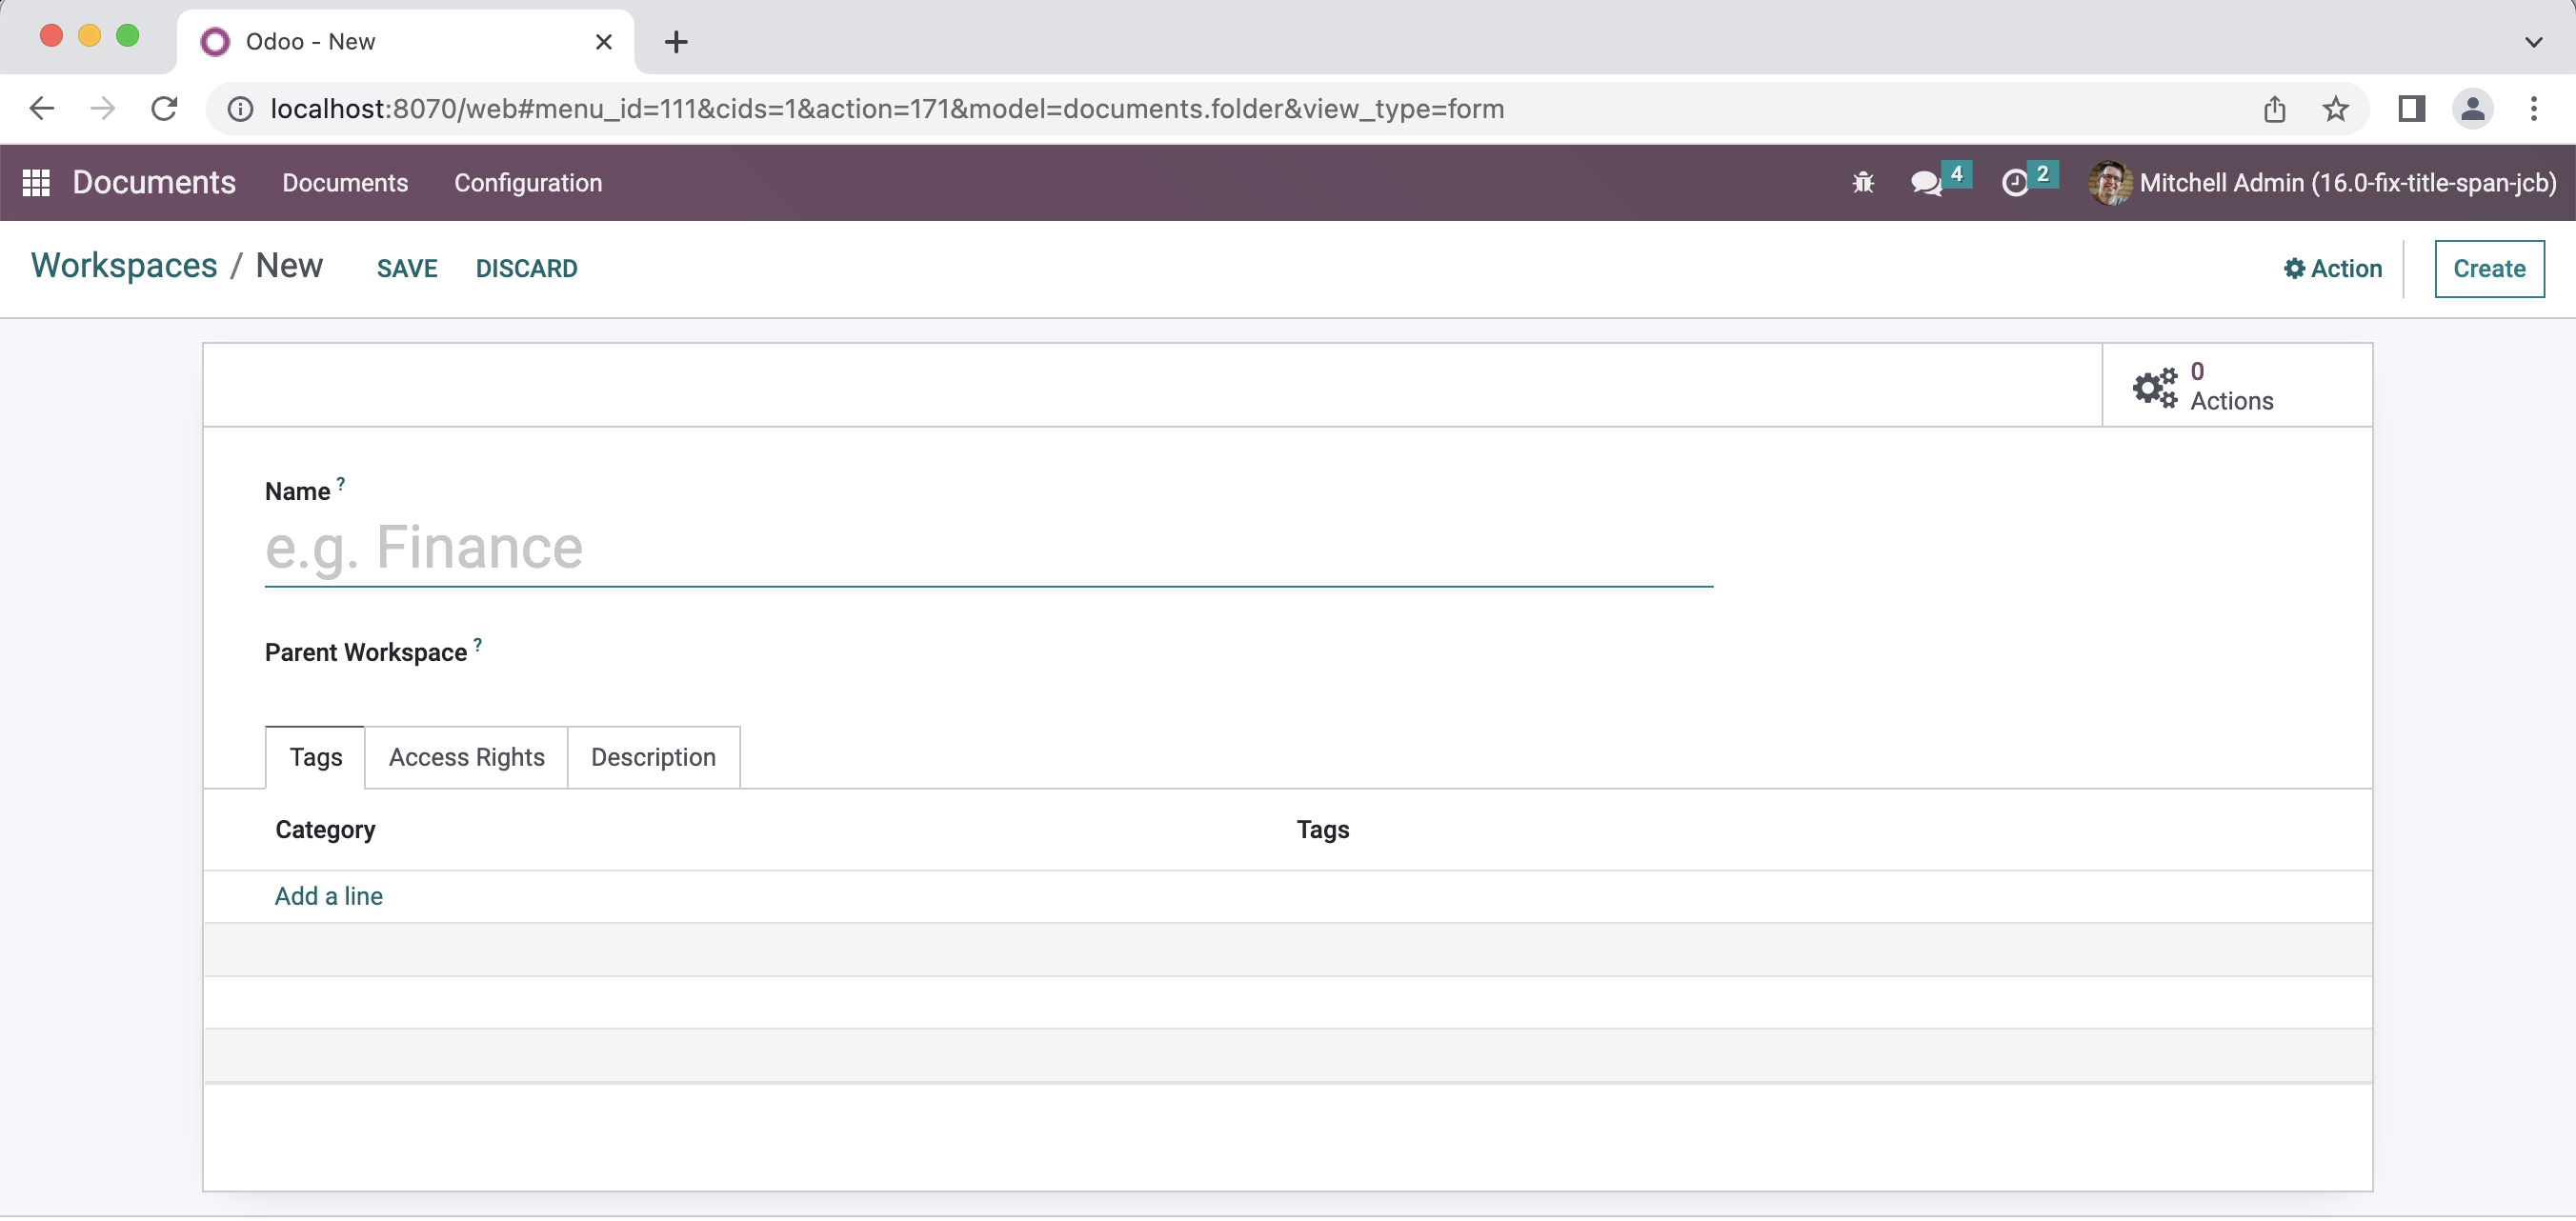Screen dimensions: 2576x1221
Task: Navigate back with the browser arrow
Action: [x=41, y=108]
